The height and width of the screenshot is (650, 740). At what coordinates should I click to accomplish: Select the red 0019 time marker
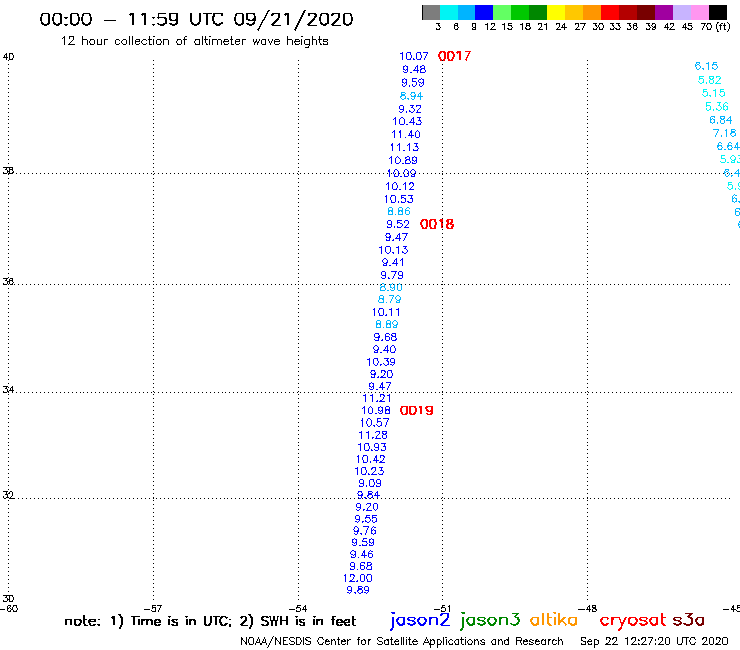(x=416, y=411)
